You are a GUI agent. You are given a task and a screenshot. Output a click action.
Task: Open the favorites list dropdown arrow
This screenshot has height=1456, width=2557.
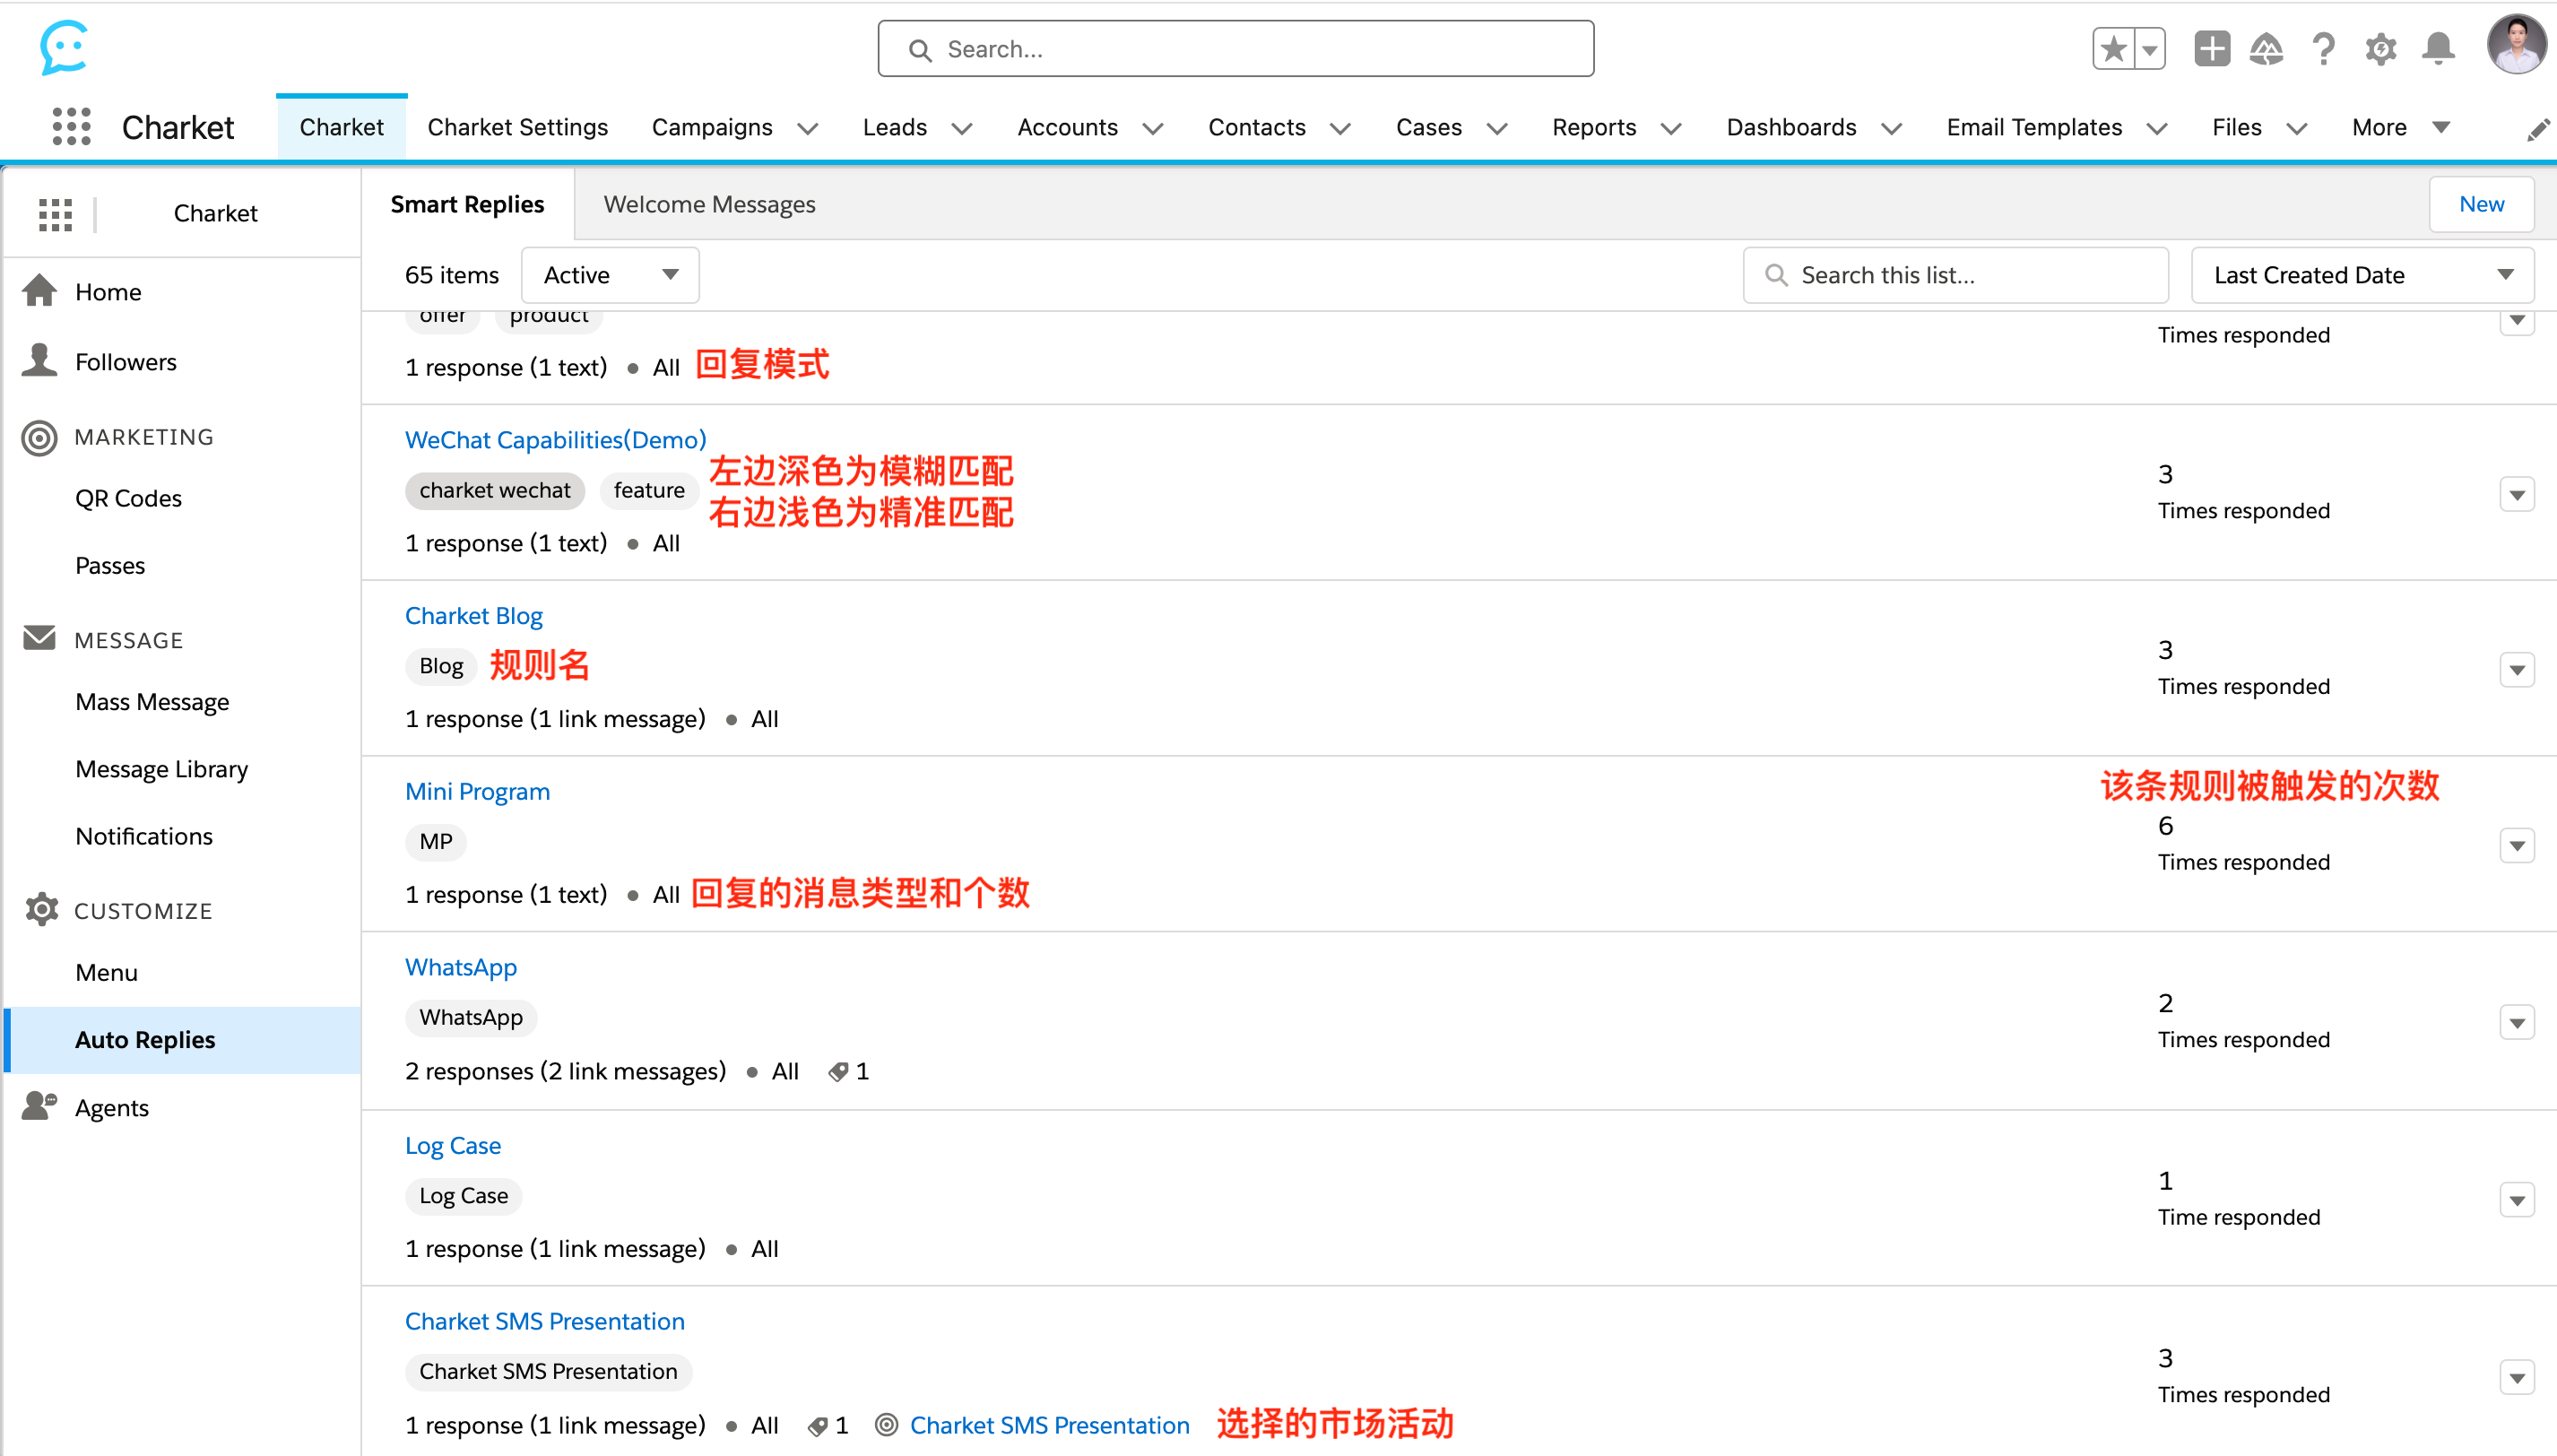pyautogui.click(x=2149, y=49)
